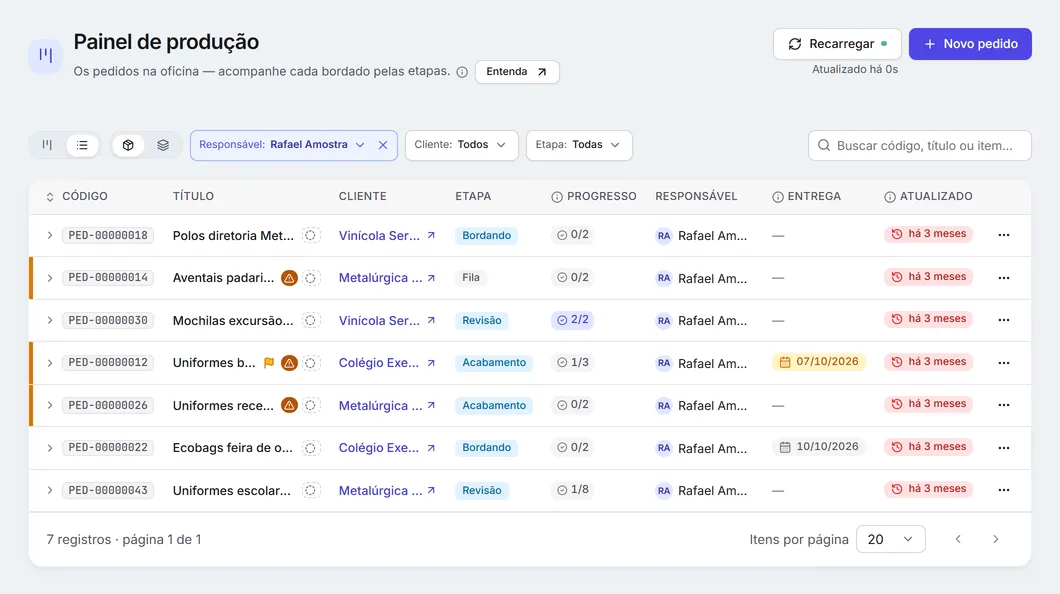
Task: Click warning icon on Aventais padari row
Action: (289, 278)
